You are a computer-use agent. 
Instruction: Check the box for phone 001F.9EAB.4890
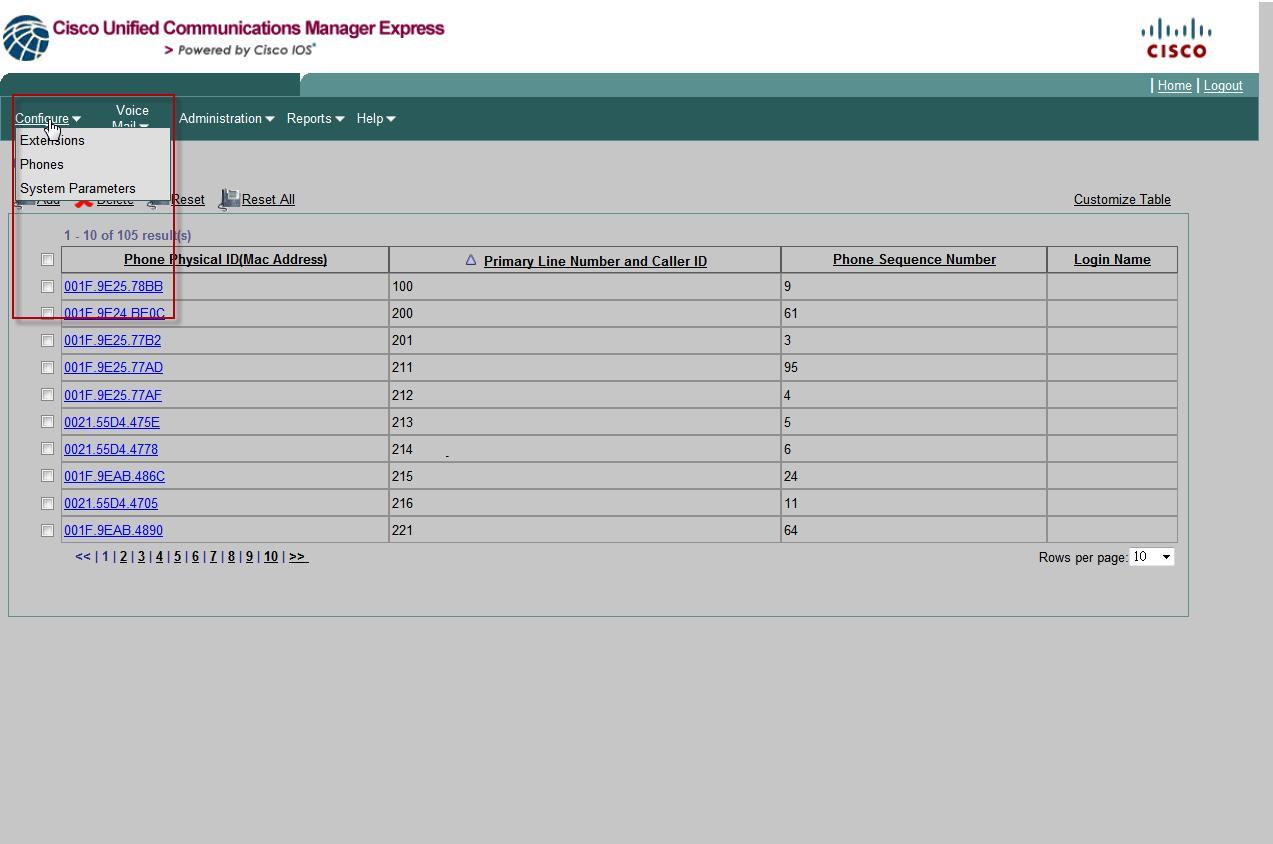click(47, 531)
